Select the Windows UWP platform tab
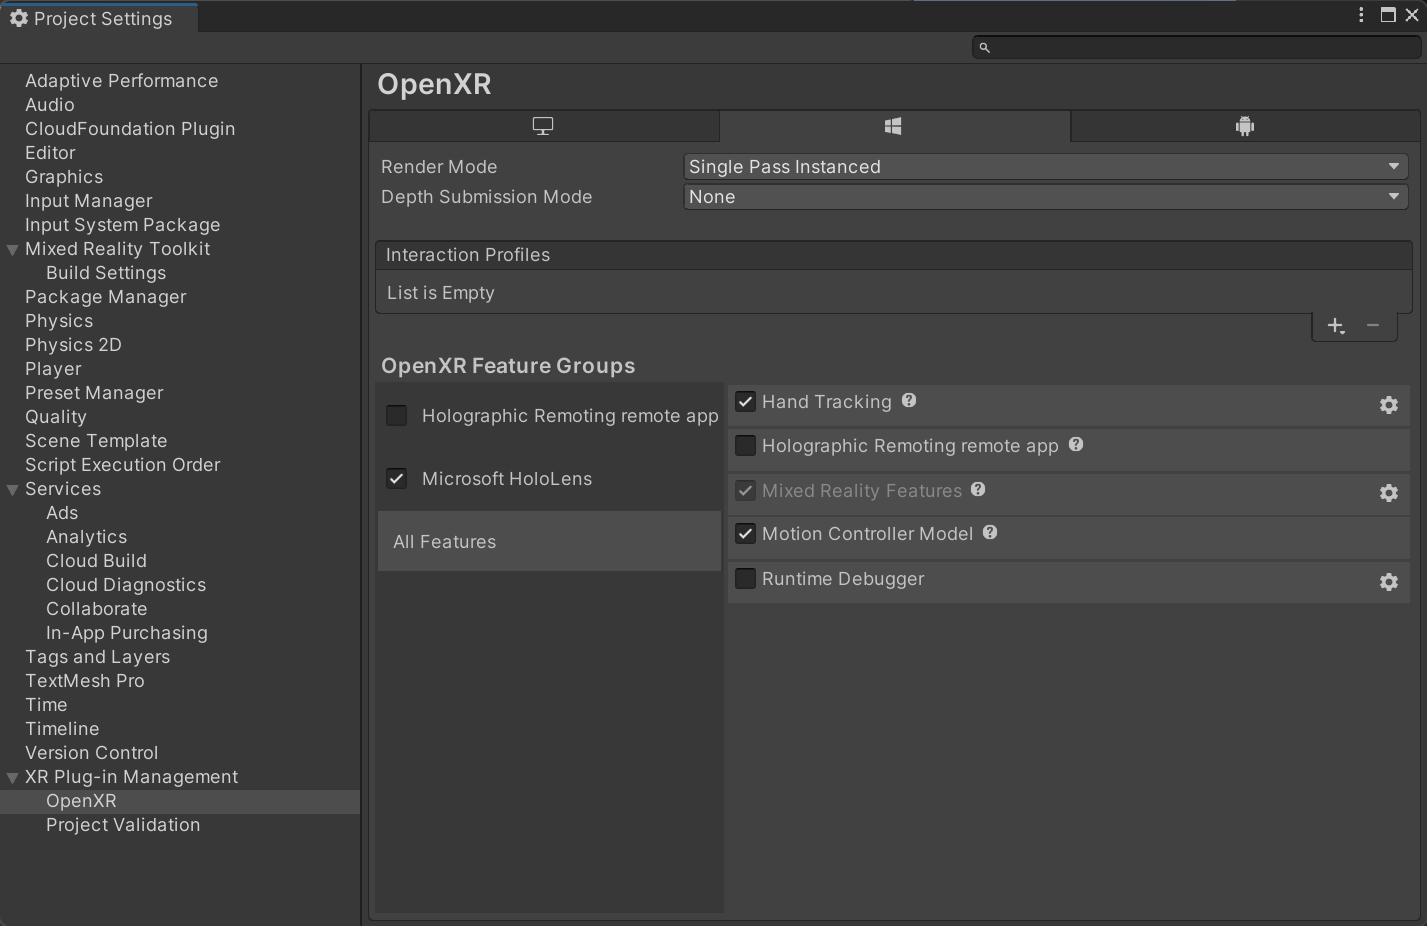1427x926 pixels. pos(894,126)
